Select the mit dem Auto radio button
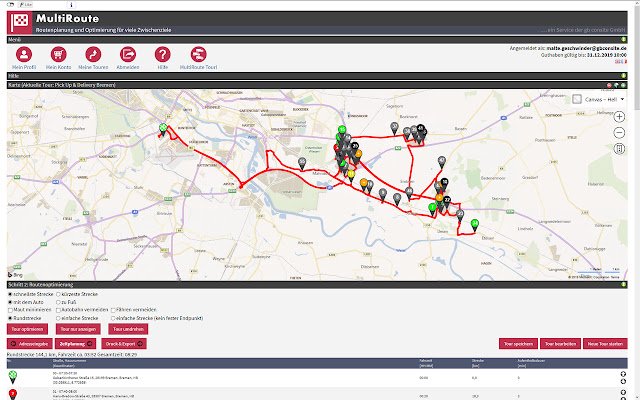This screenshot has height=400, width=640. [x=10, y=302]
